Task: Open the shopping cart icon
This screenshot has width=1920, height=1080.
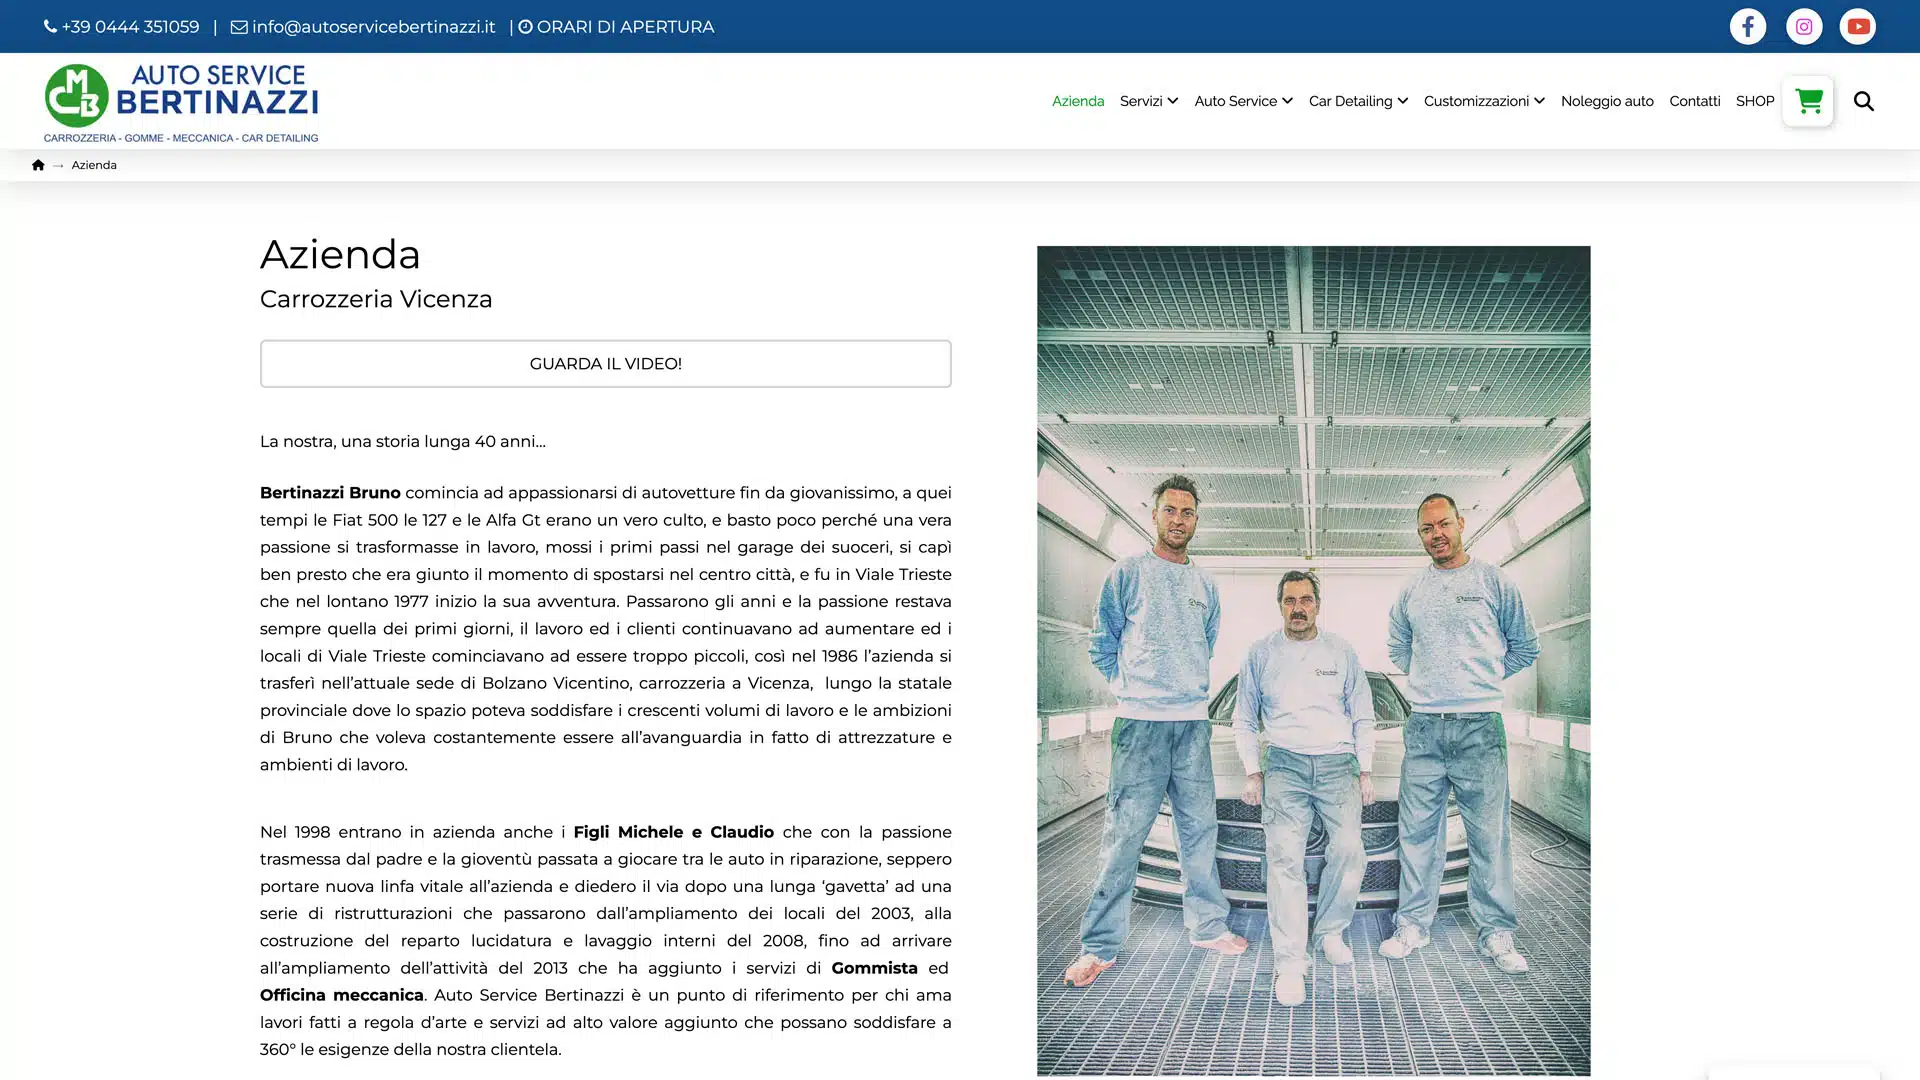Action: click(1807, 101)
